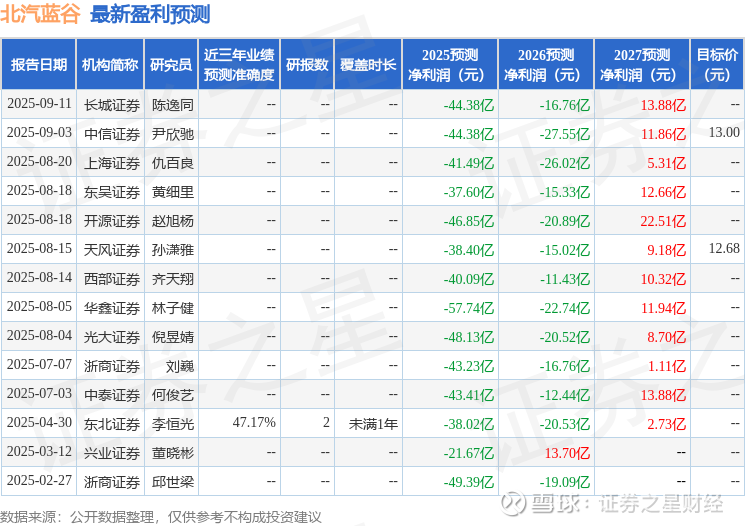745x526 pixels.
Task: Click analyst name 林子健
Action: click(172, 308)
